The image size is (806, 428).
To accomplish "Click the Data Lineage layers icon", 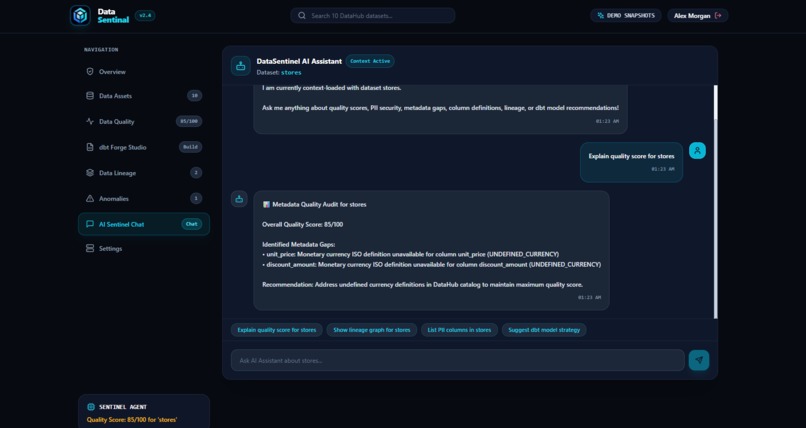I will pyautogui.click(x=90, y=173).
